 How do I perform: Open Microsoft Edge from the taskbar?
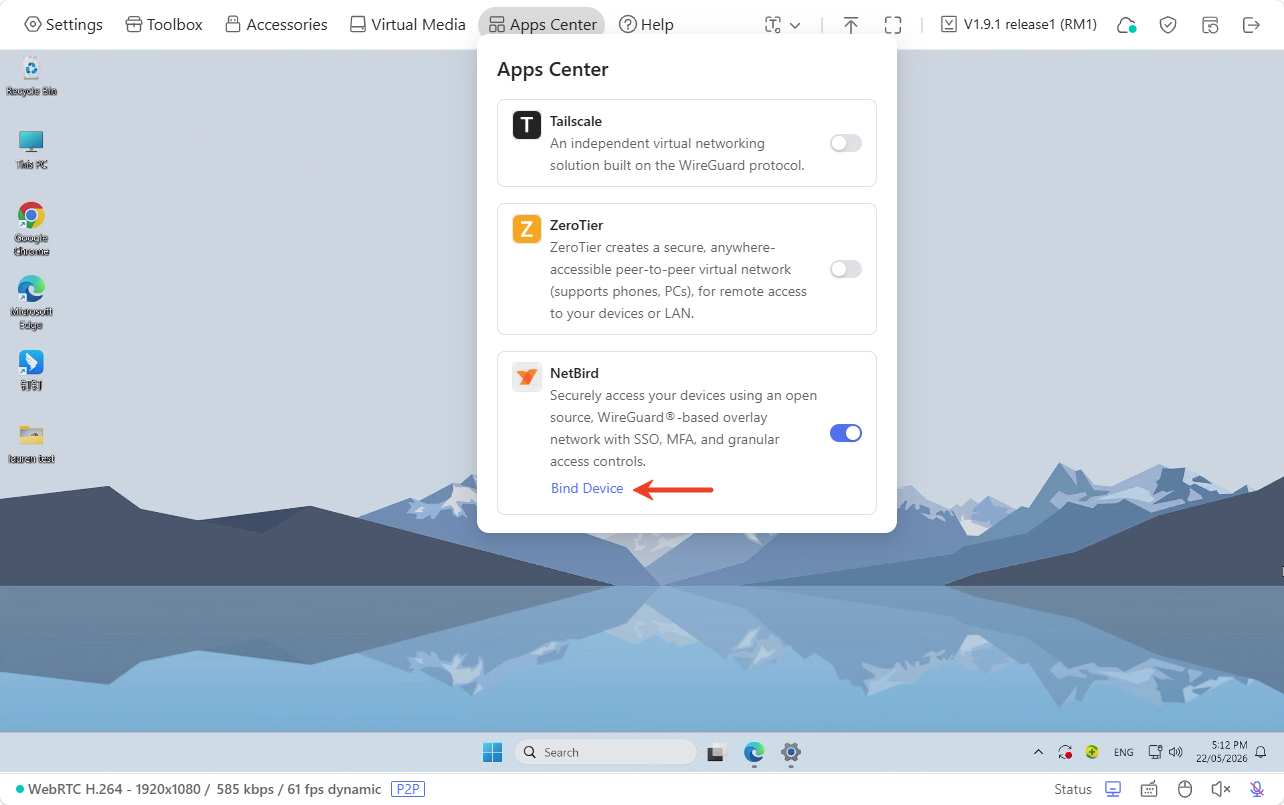(754, 752)
